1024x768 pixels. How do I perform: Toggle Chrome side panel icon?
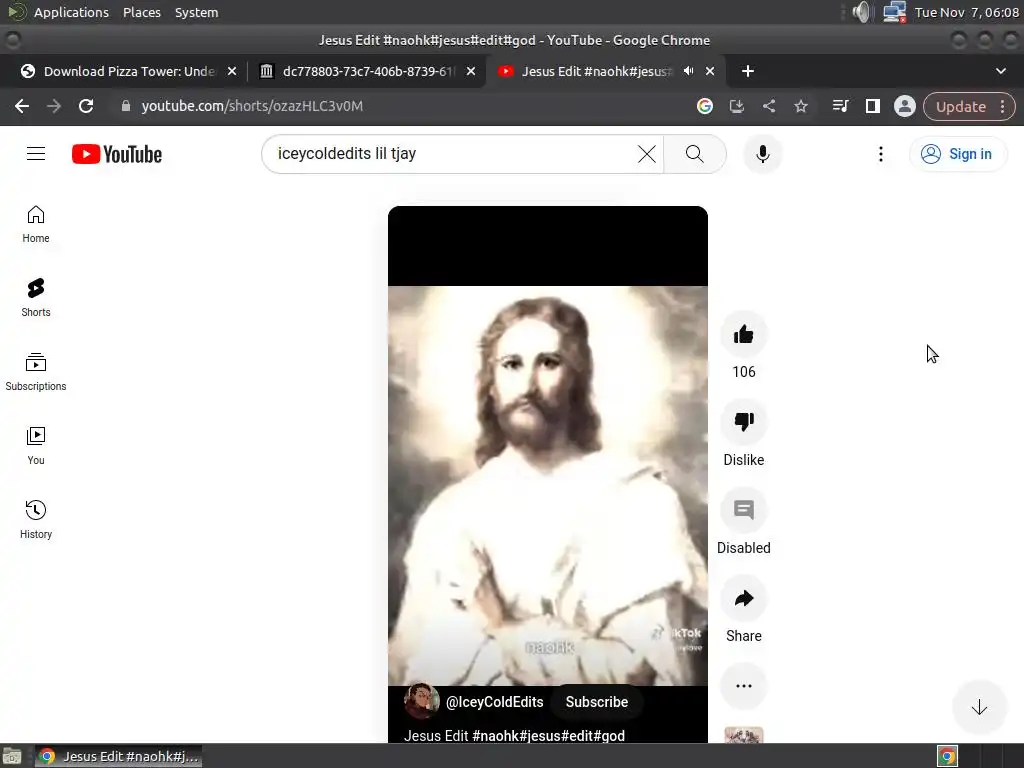pos(872,106)
